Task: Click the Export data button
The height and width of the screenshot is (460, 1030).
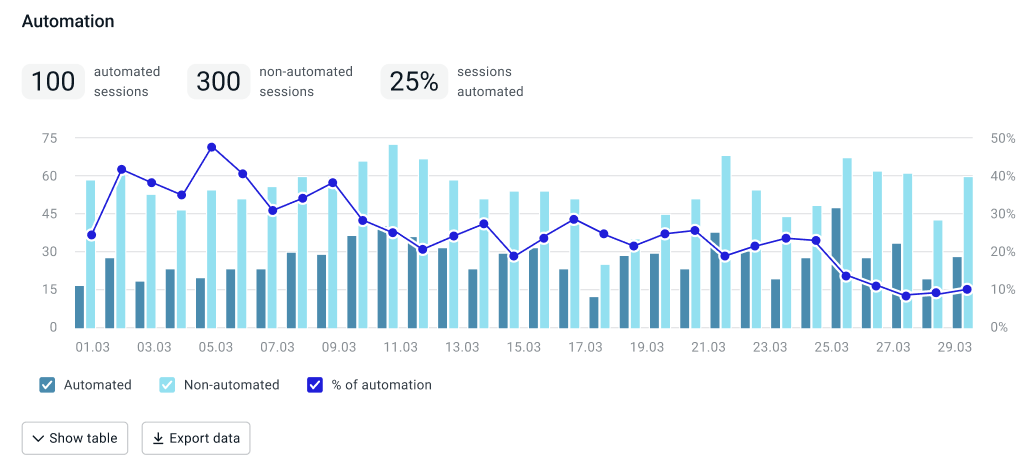Action: (196, 438)
